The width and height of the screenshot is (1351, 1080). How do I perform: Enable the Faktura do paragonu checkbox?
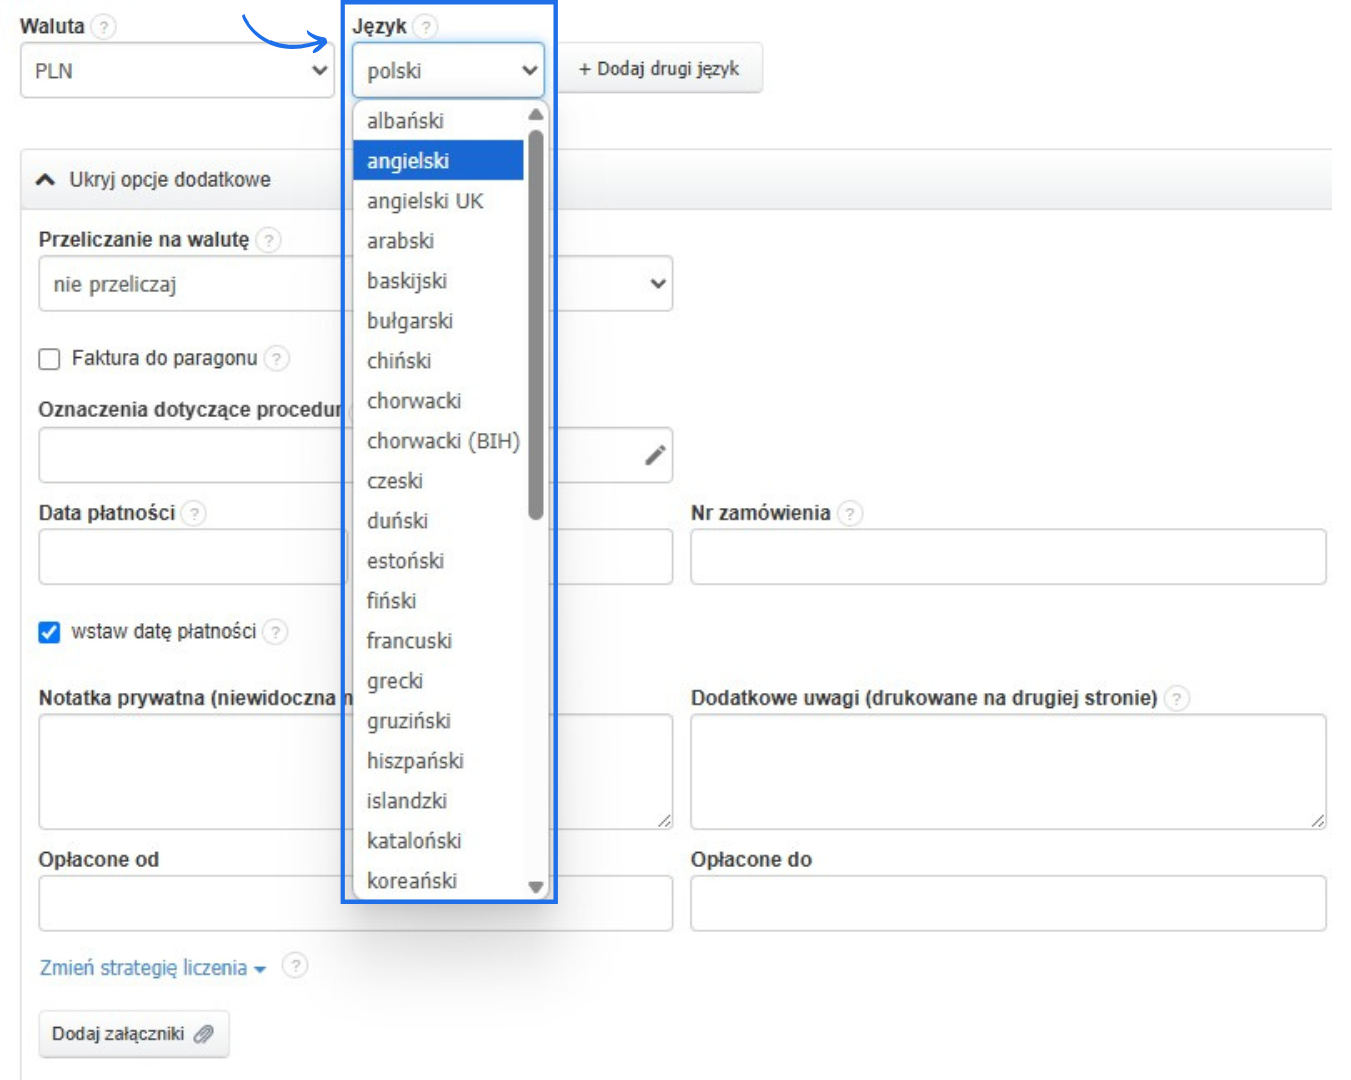click(49, 359)
